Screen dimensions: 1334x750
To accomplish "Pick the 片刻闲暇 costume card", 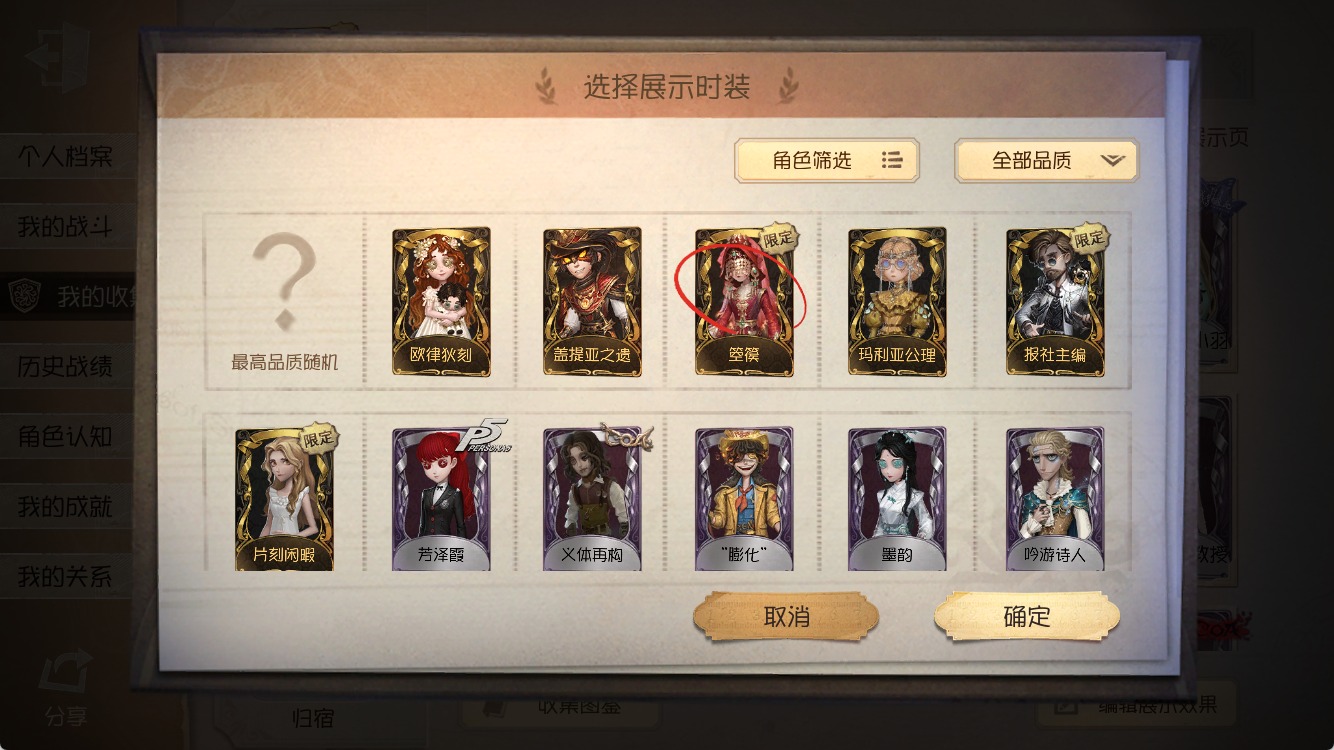I will click(285, 499).
